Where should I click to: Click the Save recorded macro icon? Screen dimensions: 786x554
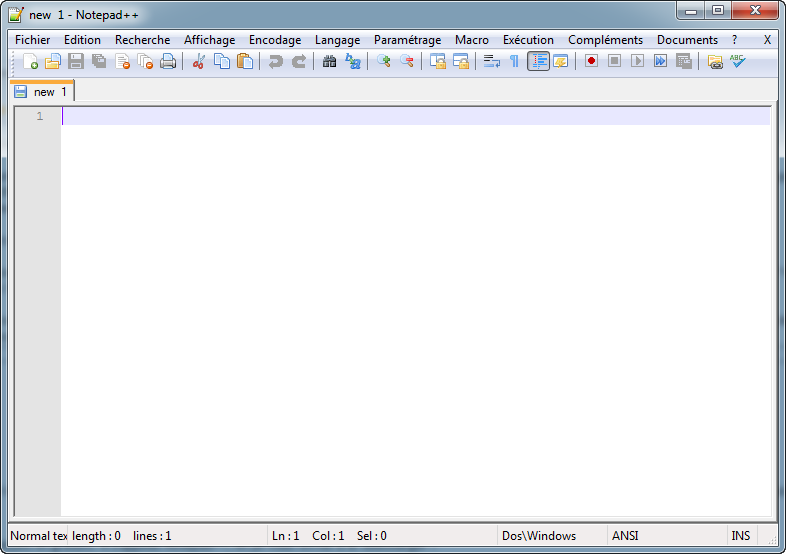pos(684,61)
